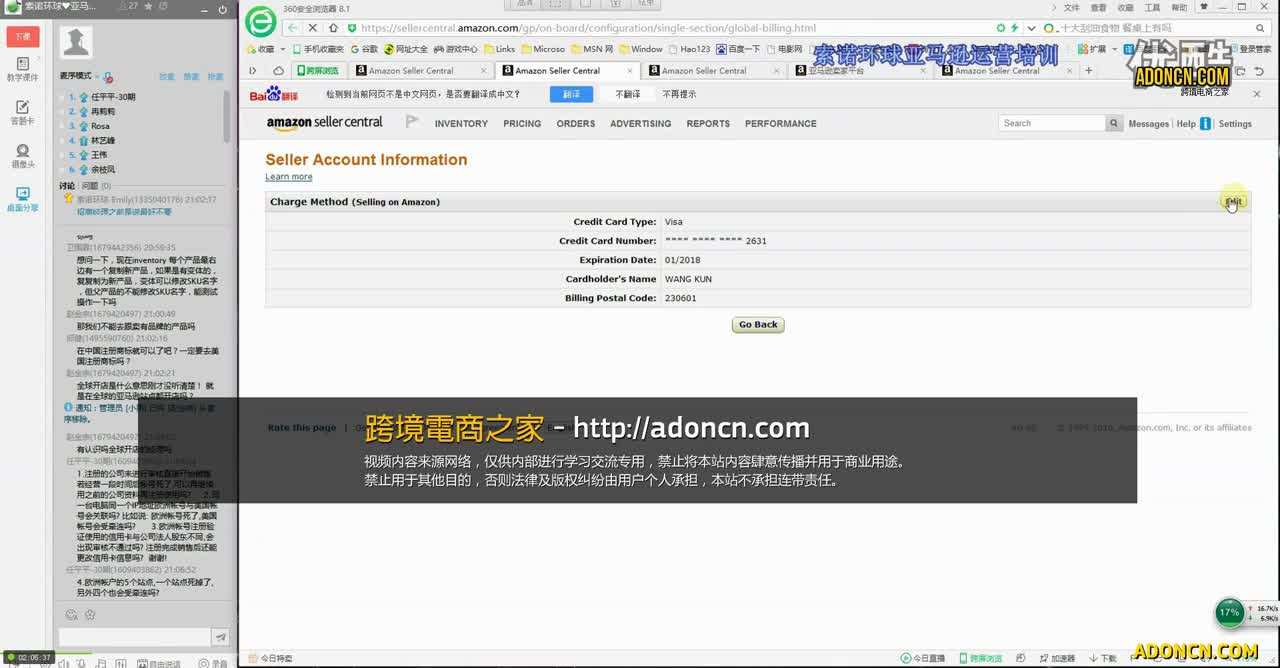Click the chat message input box
Image resolution: width=1280 pixels, height=668 pixels.
click(133, 637)
